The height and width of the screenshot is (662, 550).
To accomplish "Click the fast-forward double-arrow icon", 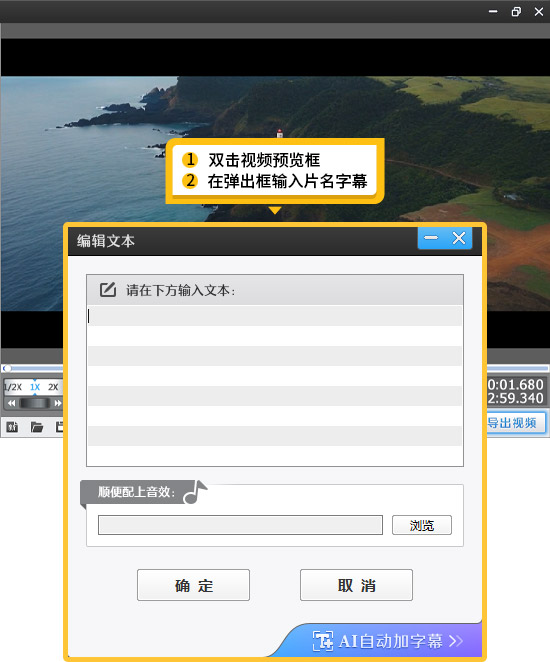I will (x=57, y=403).
